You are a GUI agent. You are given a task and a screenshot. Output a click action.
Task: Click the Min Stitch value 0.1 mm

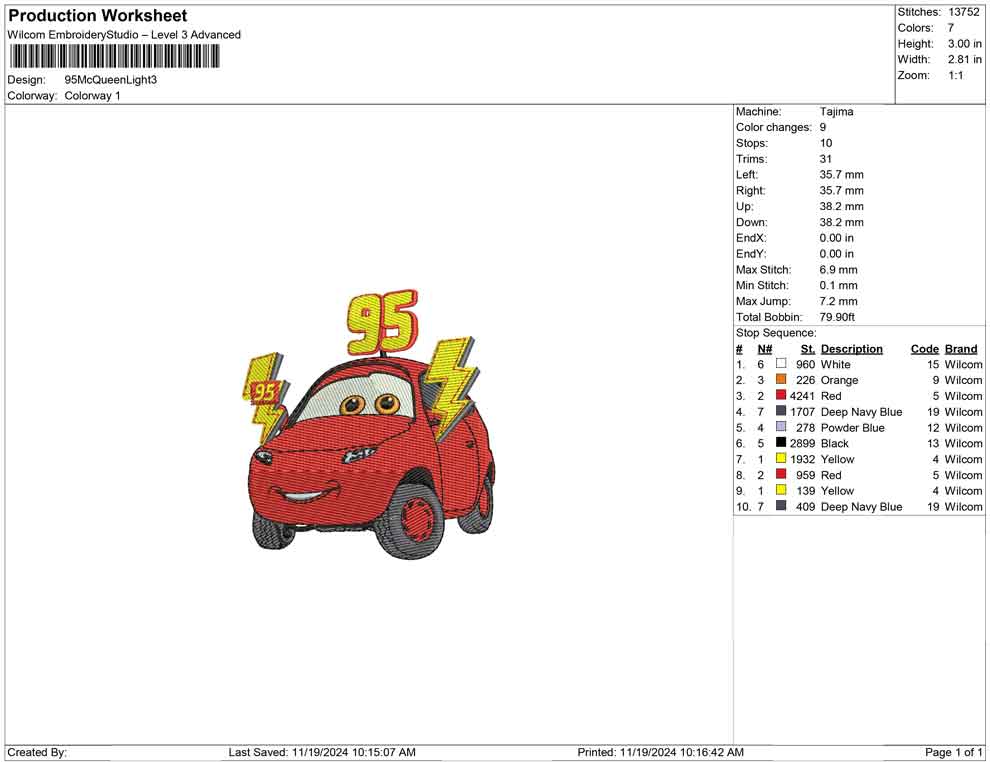[x=838, y=285]
